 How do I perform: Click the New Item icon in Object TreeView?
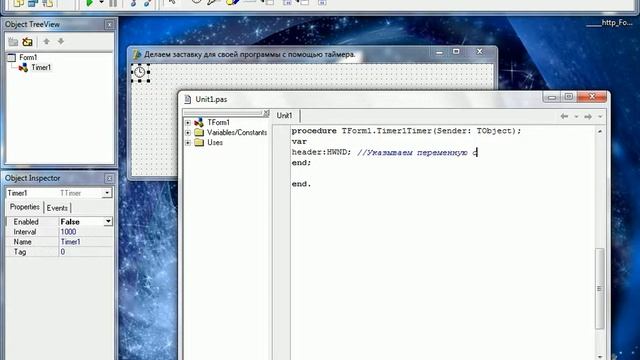pyautogui.click(x=13, y=42)
